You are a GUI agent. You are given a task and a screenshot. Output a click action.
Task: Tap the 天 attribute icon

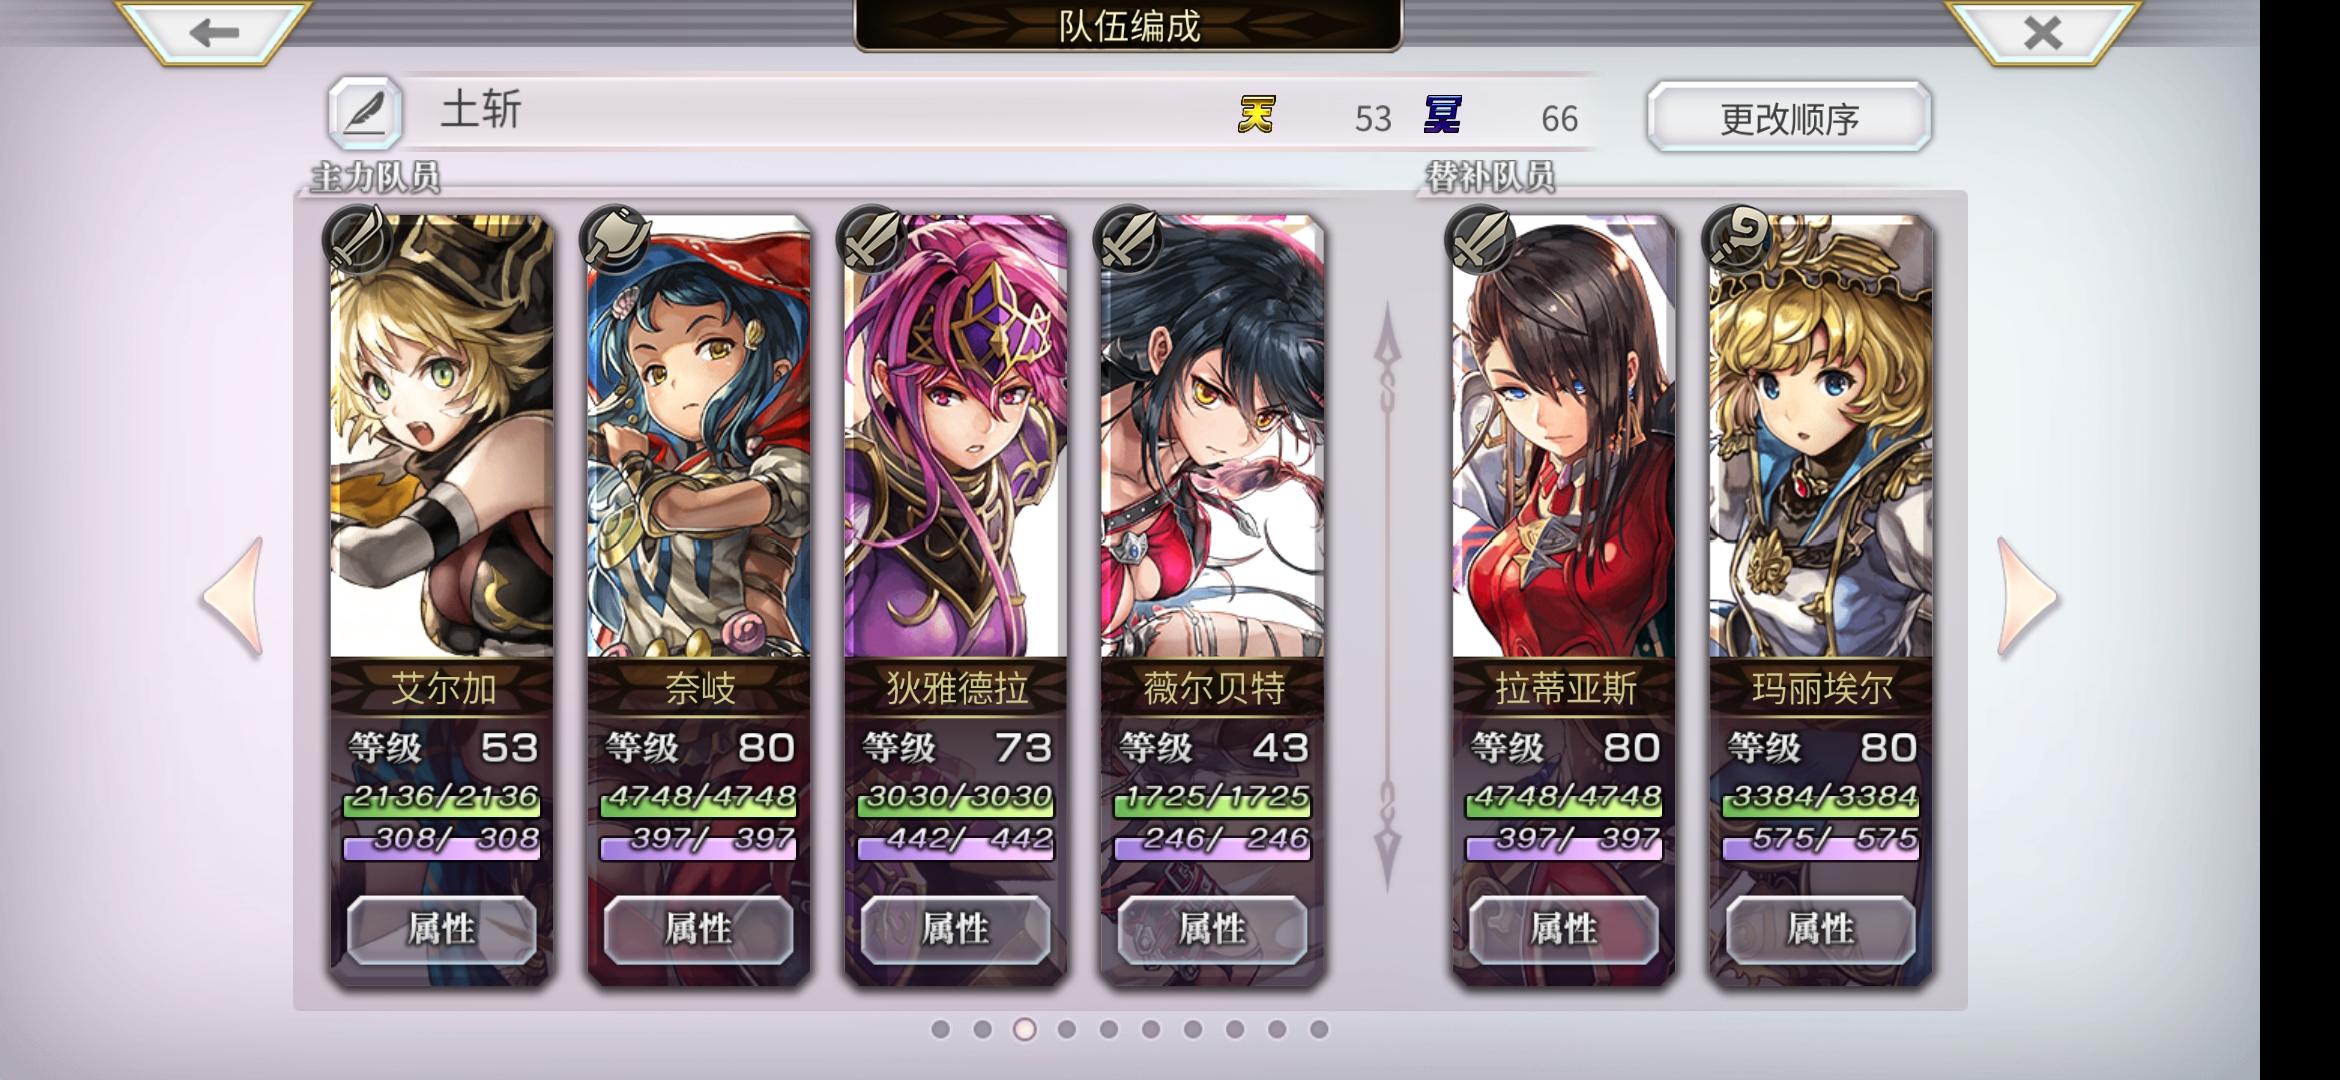pos(1256,116)
